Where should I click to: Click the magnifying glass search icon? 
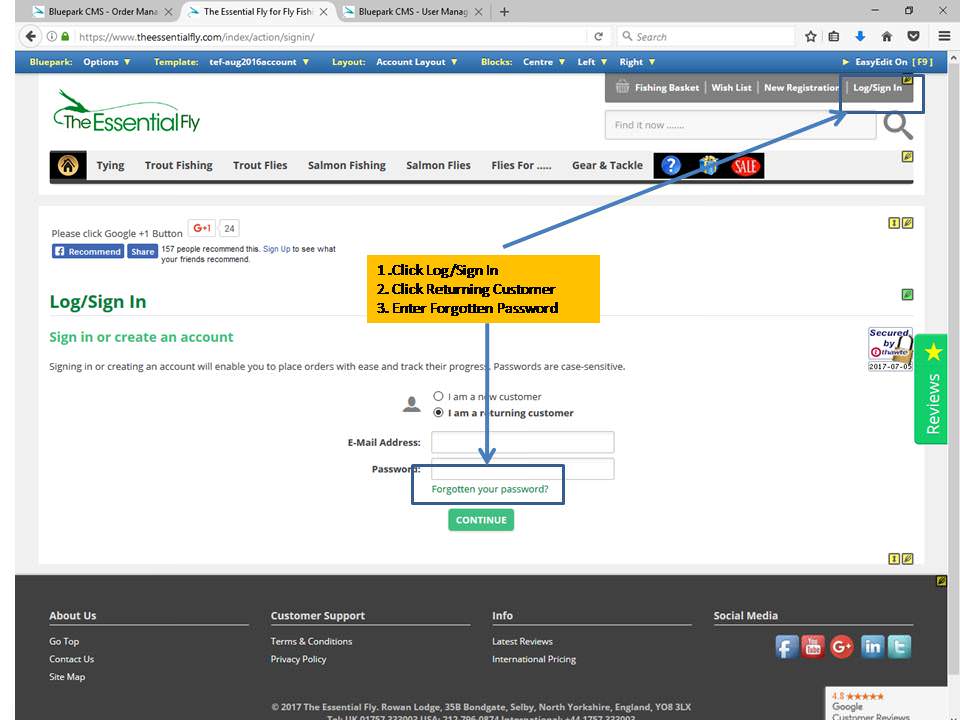(898, 126)
